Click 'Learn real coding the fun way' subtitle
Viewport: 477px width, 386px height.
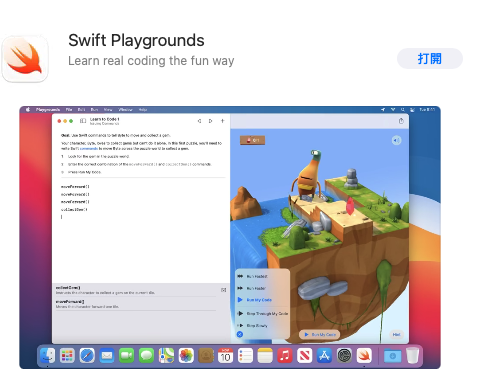click(x=151, y=61)
